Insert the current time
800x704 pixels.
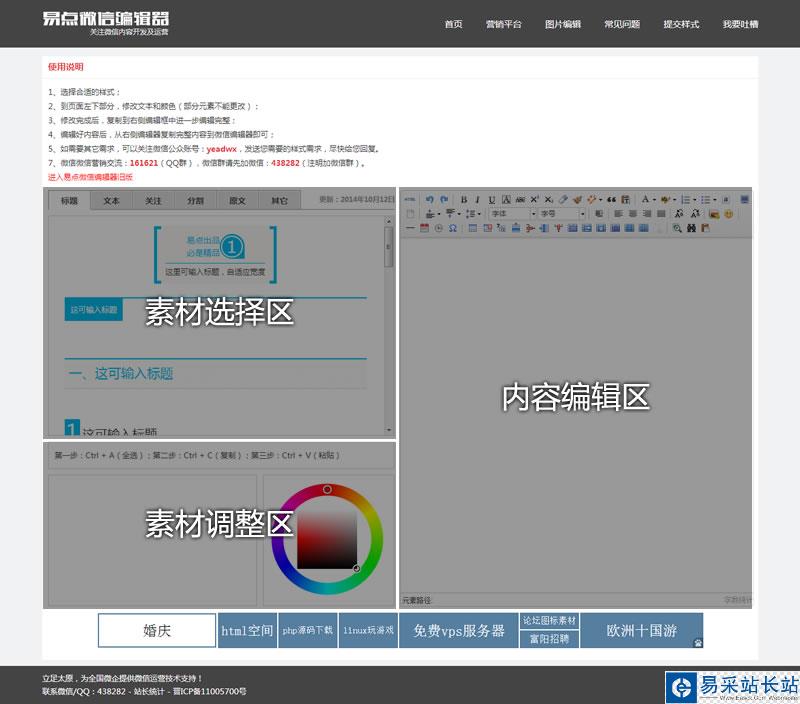[439, 228]
